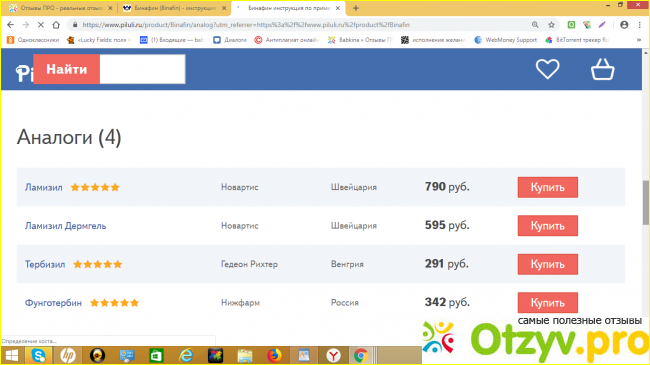The height and width of the screenshot is (365, 650).
Task: Open the zoom magnifier icon in address bar
Action: pos(535,25)
